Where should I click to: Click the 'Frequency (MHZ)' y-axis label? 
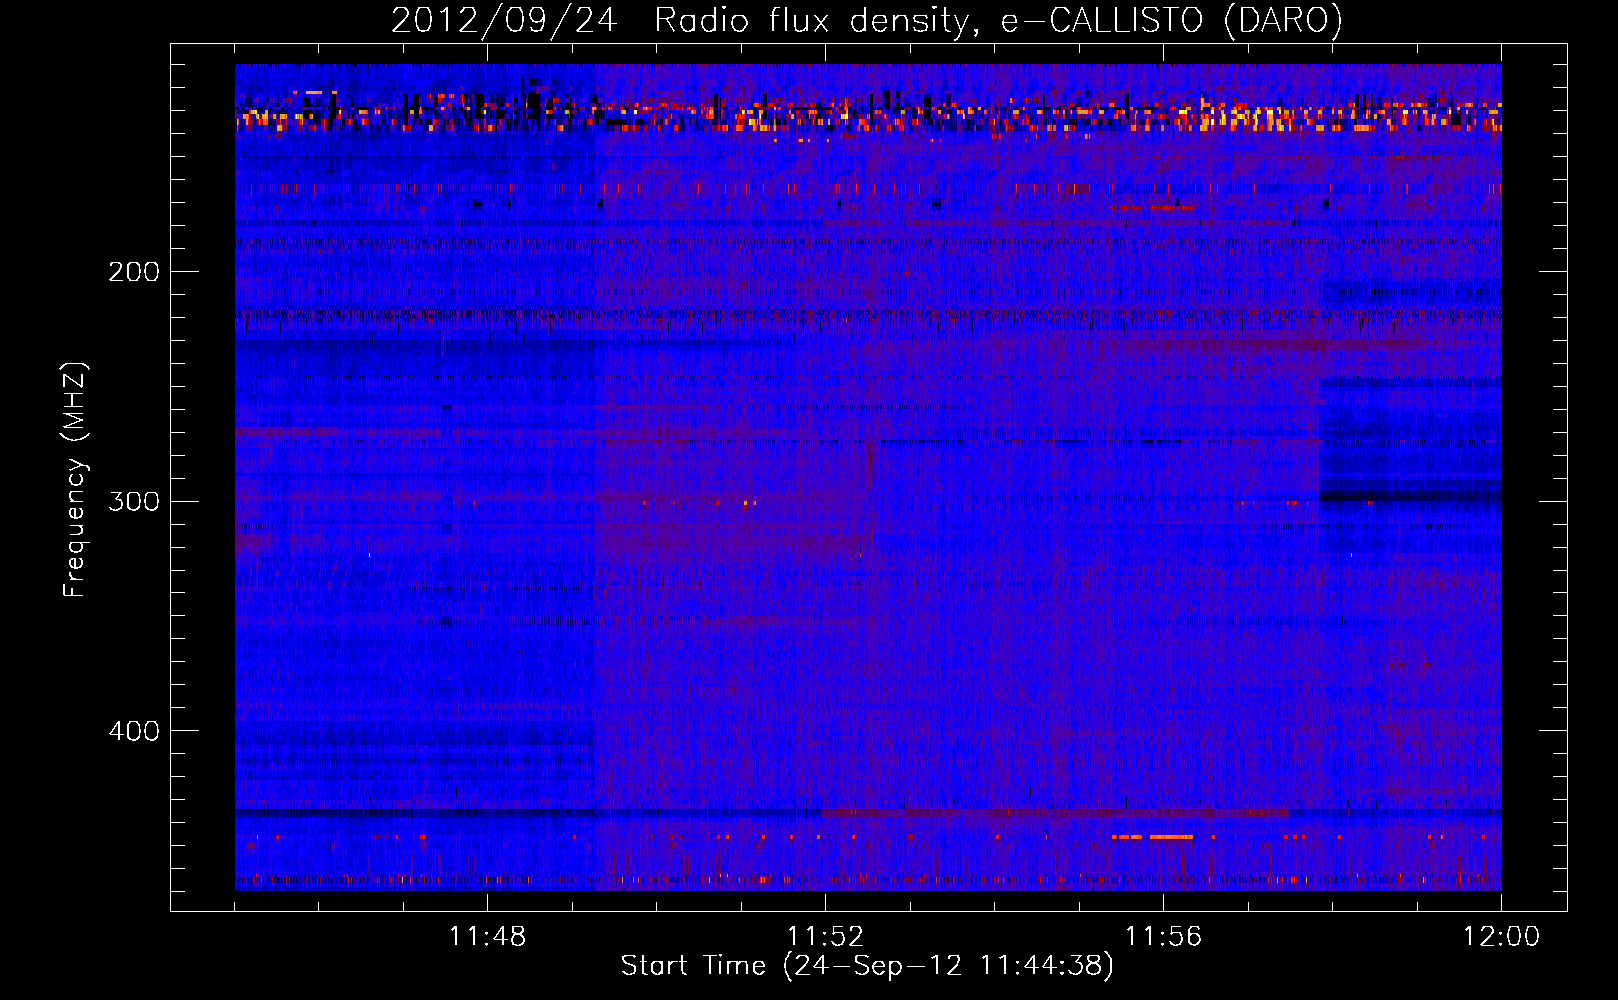pos(75,480)
